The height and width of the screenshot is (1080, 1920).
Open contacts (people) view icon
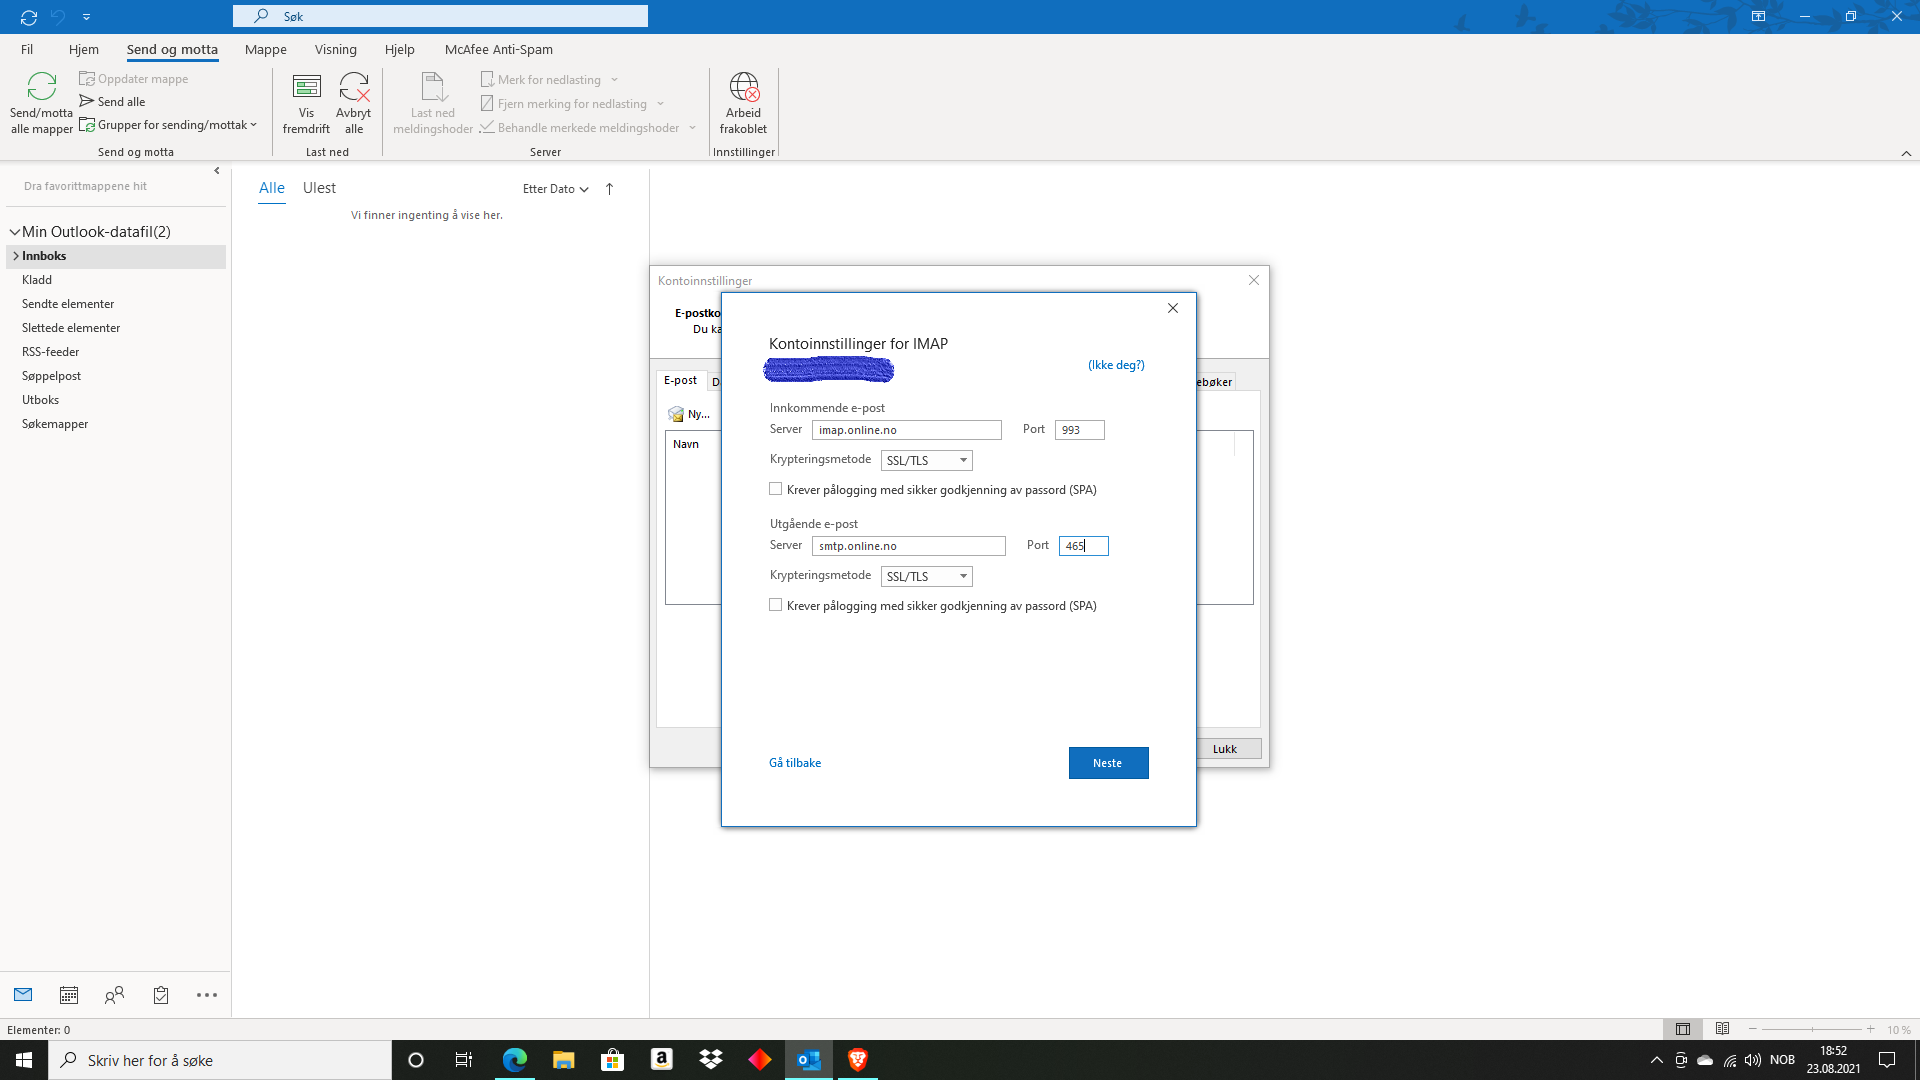(x=114, y=995)
